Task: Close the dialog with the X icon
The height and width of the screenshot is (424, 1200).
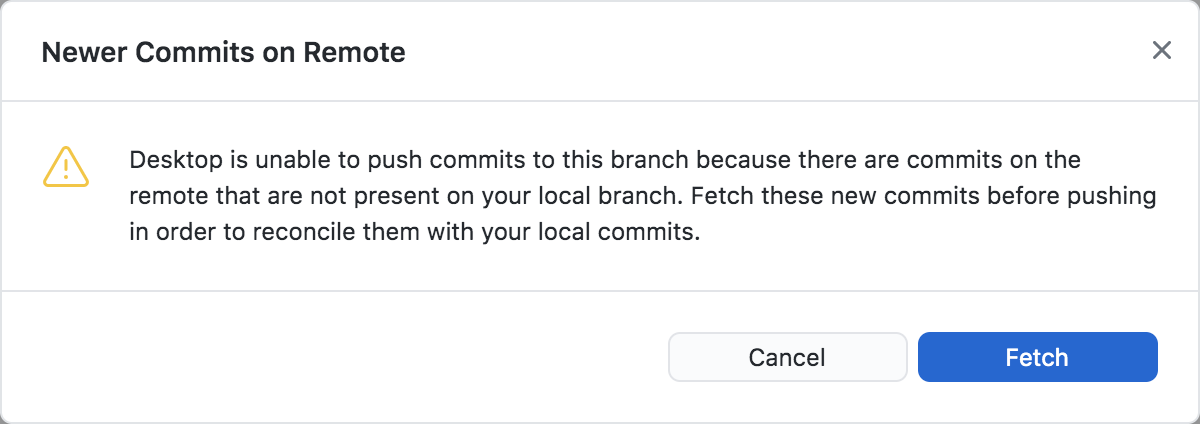Action: pyautogui.click(x=1161, y=51)
